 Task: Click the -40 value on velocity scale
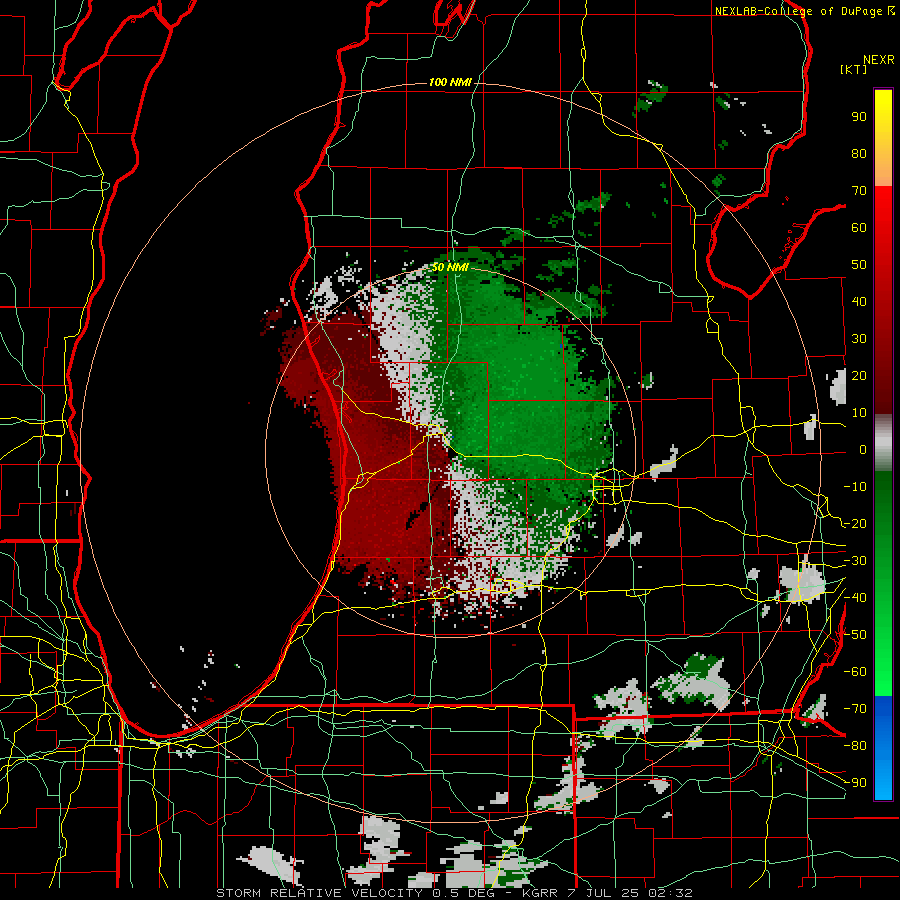coord(855,598)
